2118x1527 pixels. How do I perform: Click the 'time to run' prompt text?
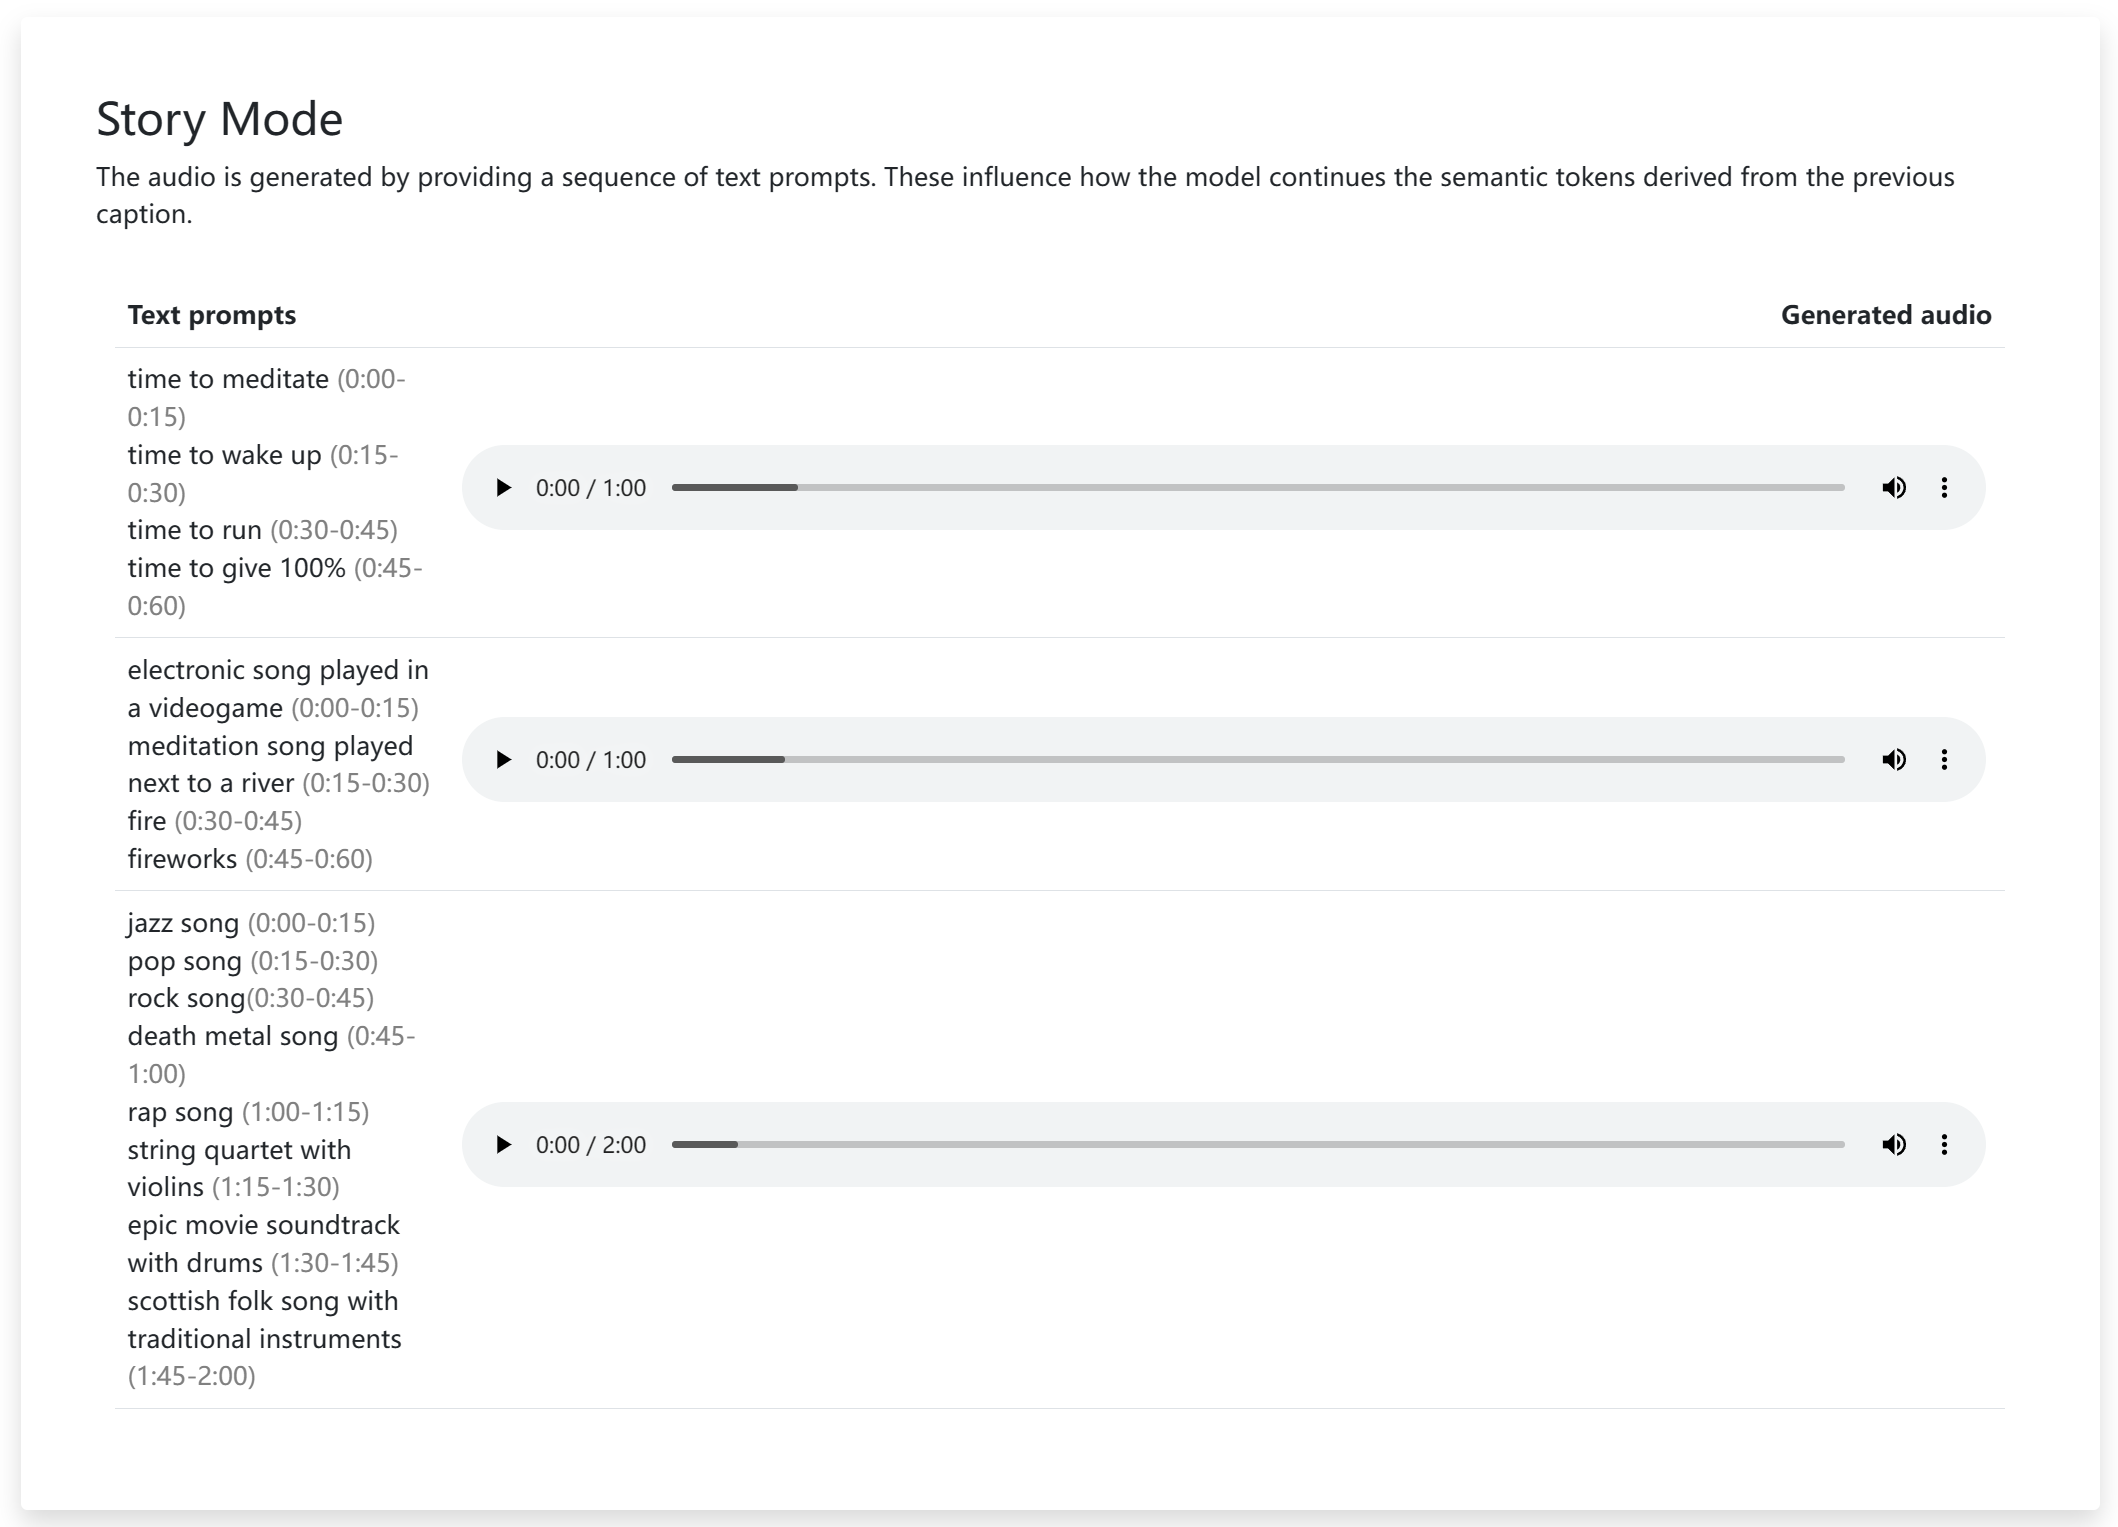194,530
